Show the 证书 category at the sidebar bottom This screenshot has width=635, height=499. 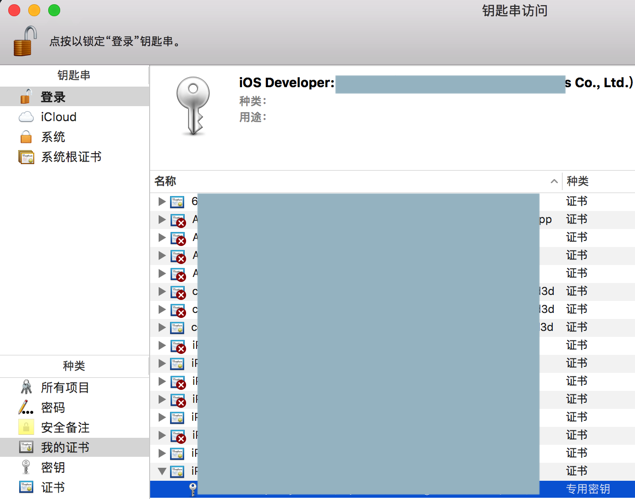tap(75, 487)
